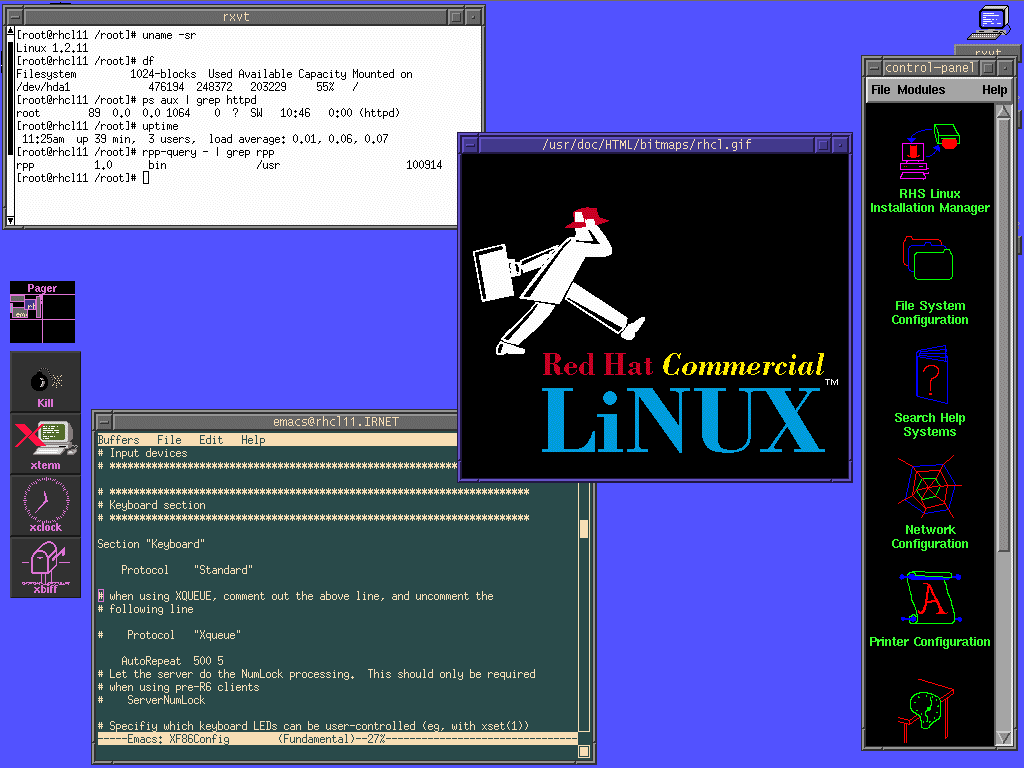The image size is (1024, 768).
Task: Open Edit menu in emacs
Action: (x=211, y=440)
